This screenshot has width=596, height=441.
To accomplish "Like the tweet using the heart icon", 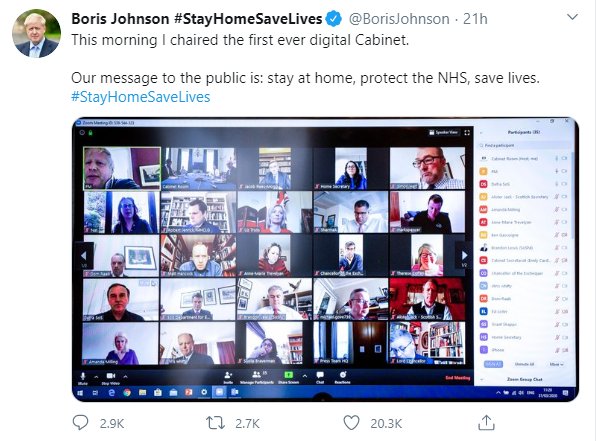I will pyautogui.click(x=351, y=423).
